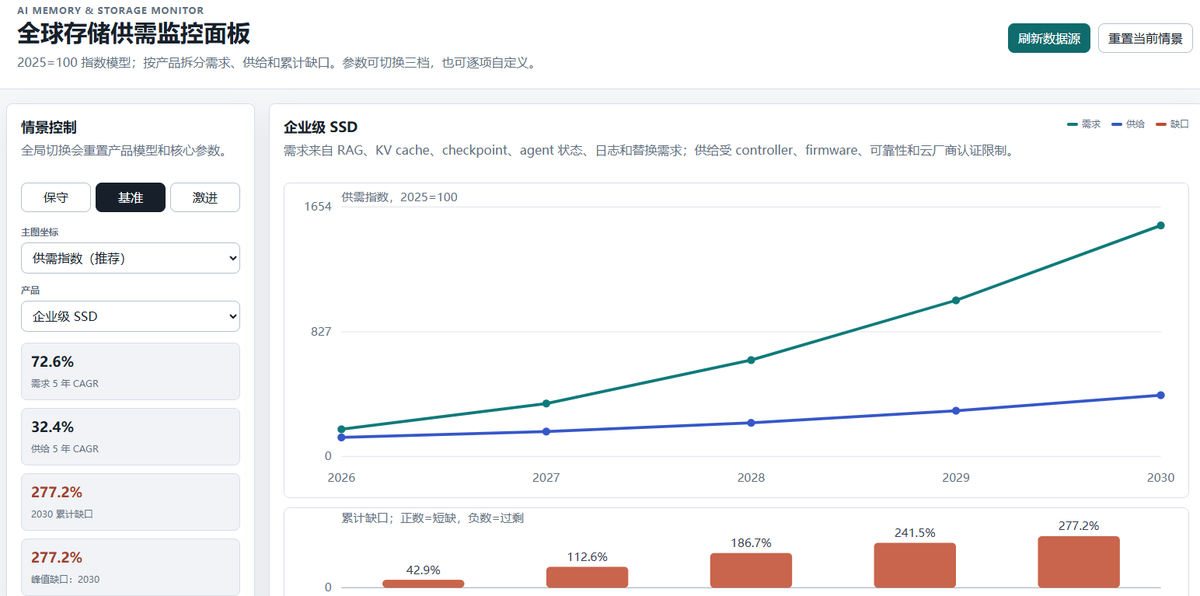Screen dimensions: 1200x596
Task: Click the 2028 supply line data point
Action: coord(751,423)
